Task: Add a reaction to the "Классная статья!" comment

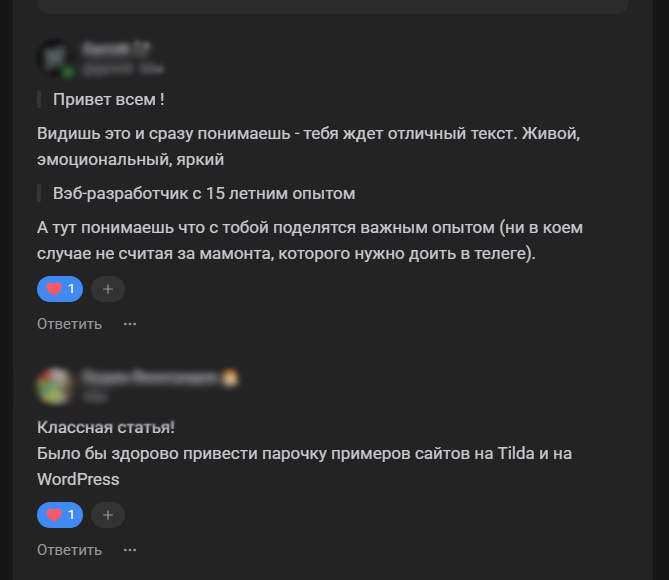Action: (x=108, y=515)
